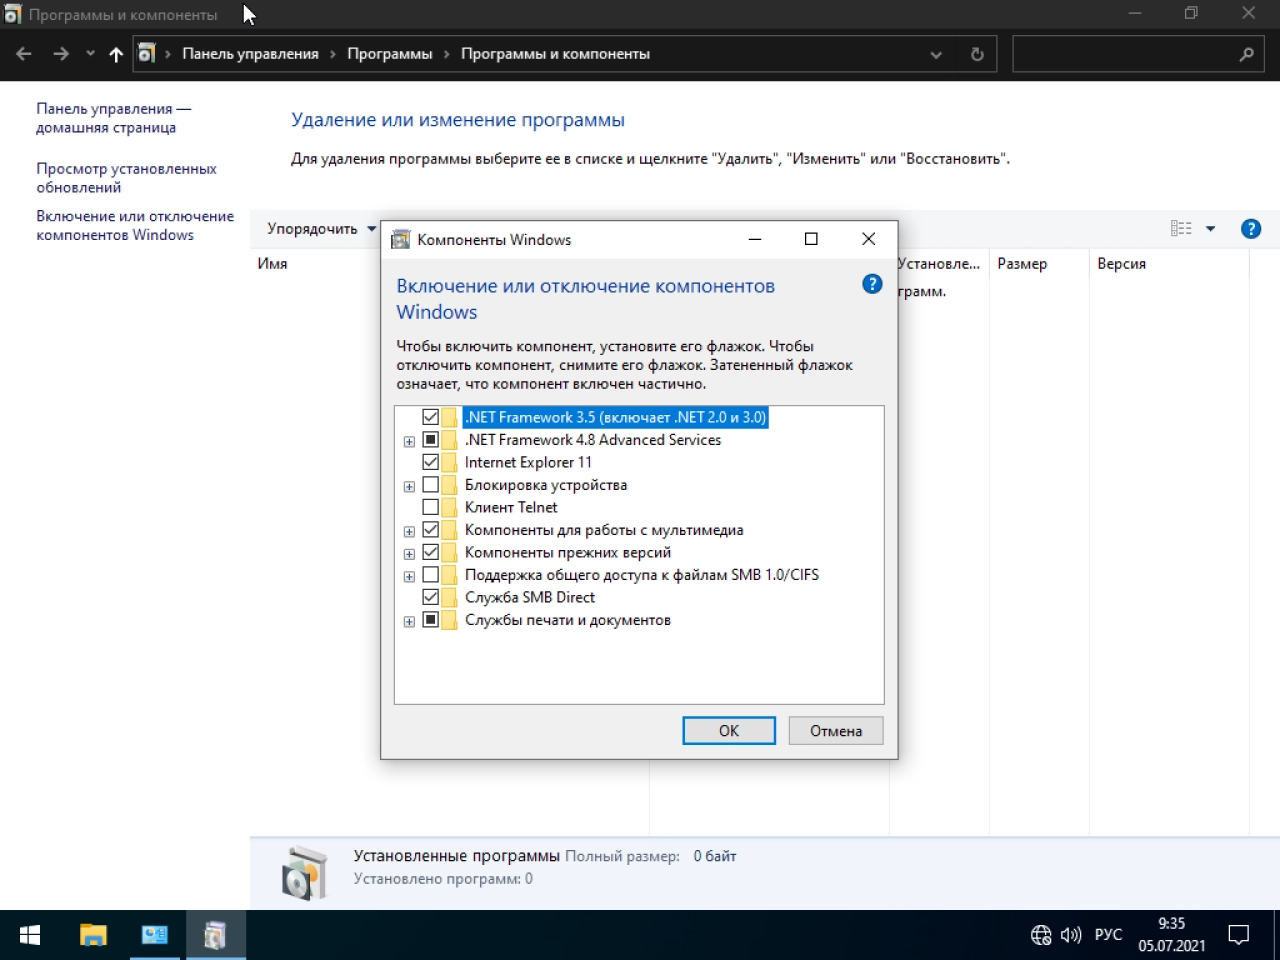Click the Back navigation arrow
The width and height of the screenshot is (1280, 960).
point(24,54)
